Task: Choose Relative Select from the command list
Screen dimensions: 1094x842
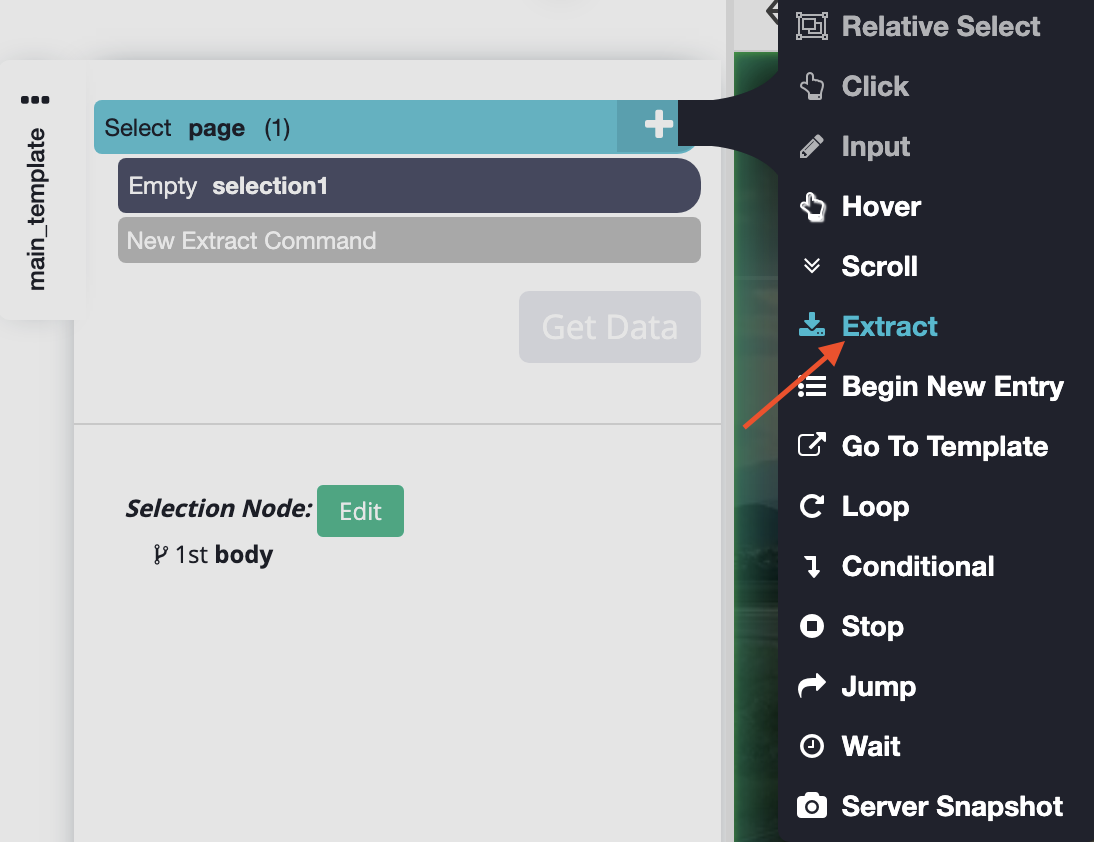Action: tap(940, 26)
